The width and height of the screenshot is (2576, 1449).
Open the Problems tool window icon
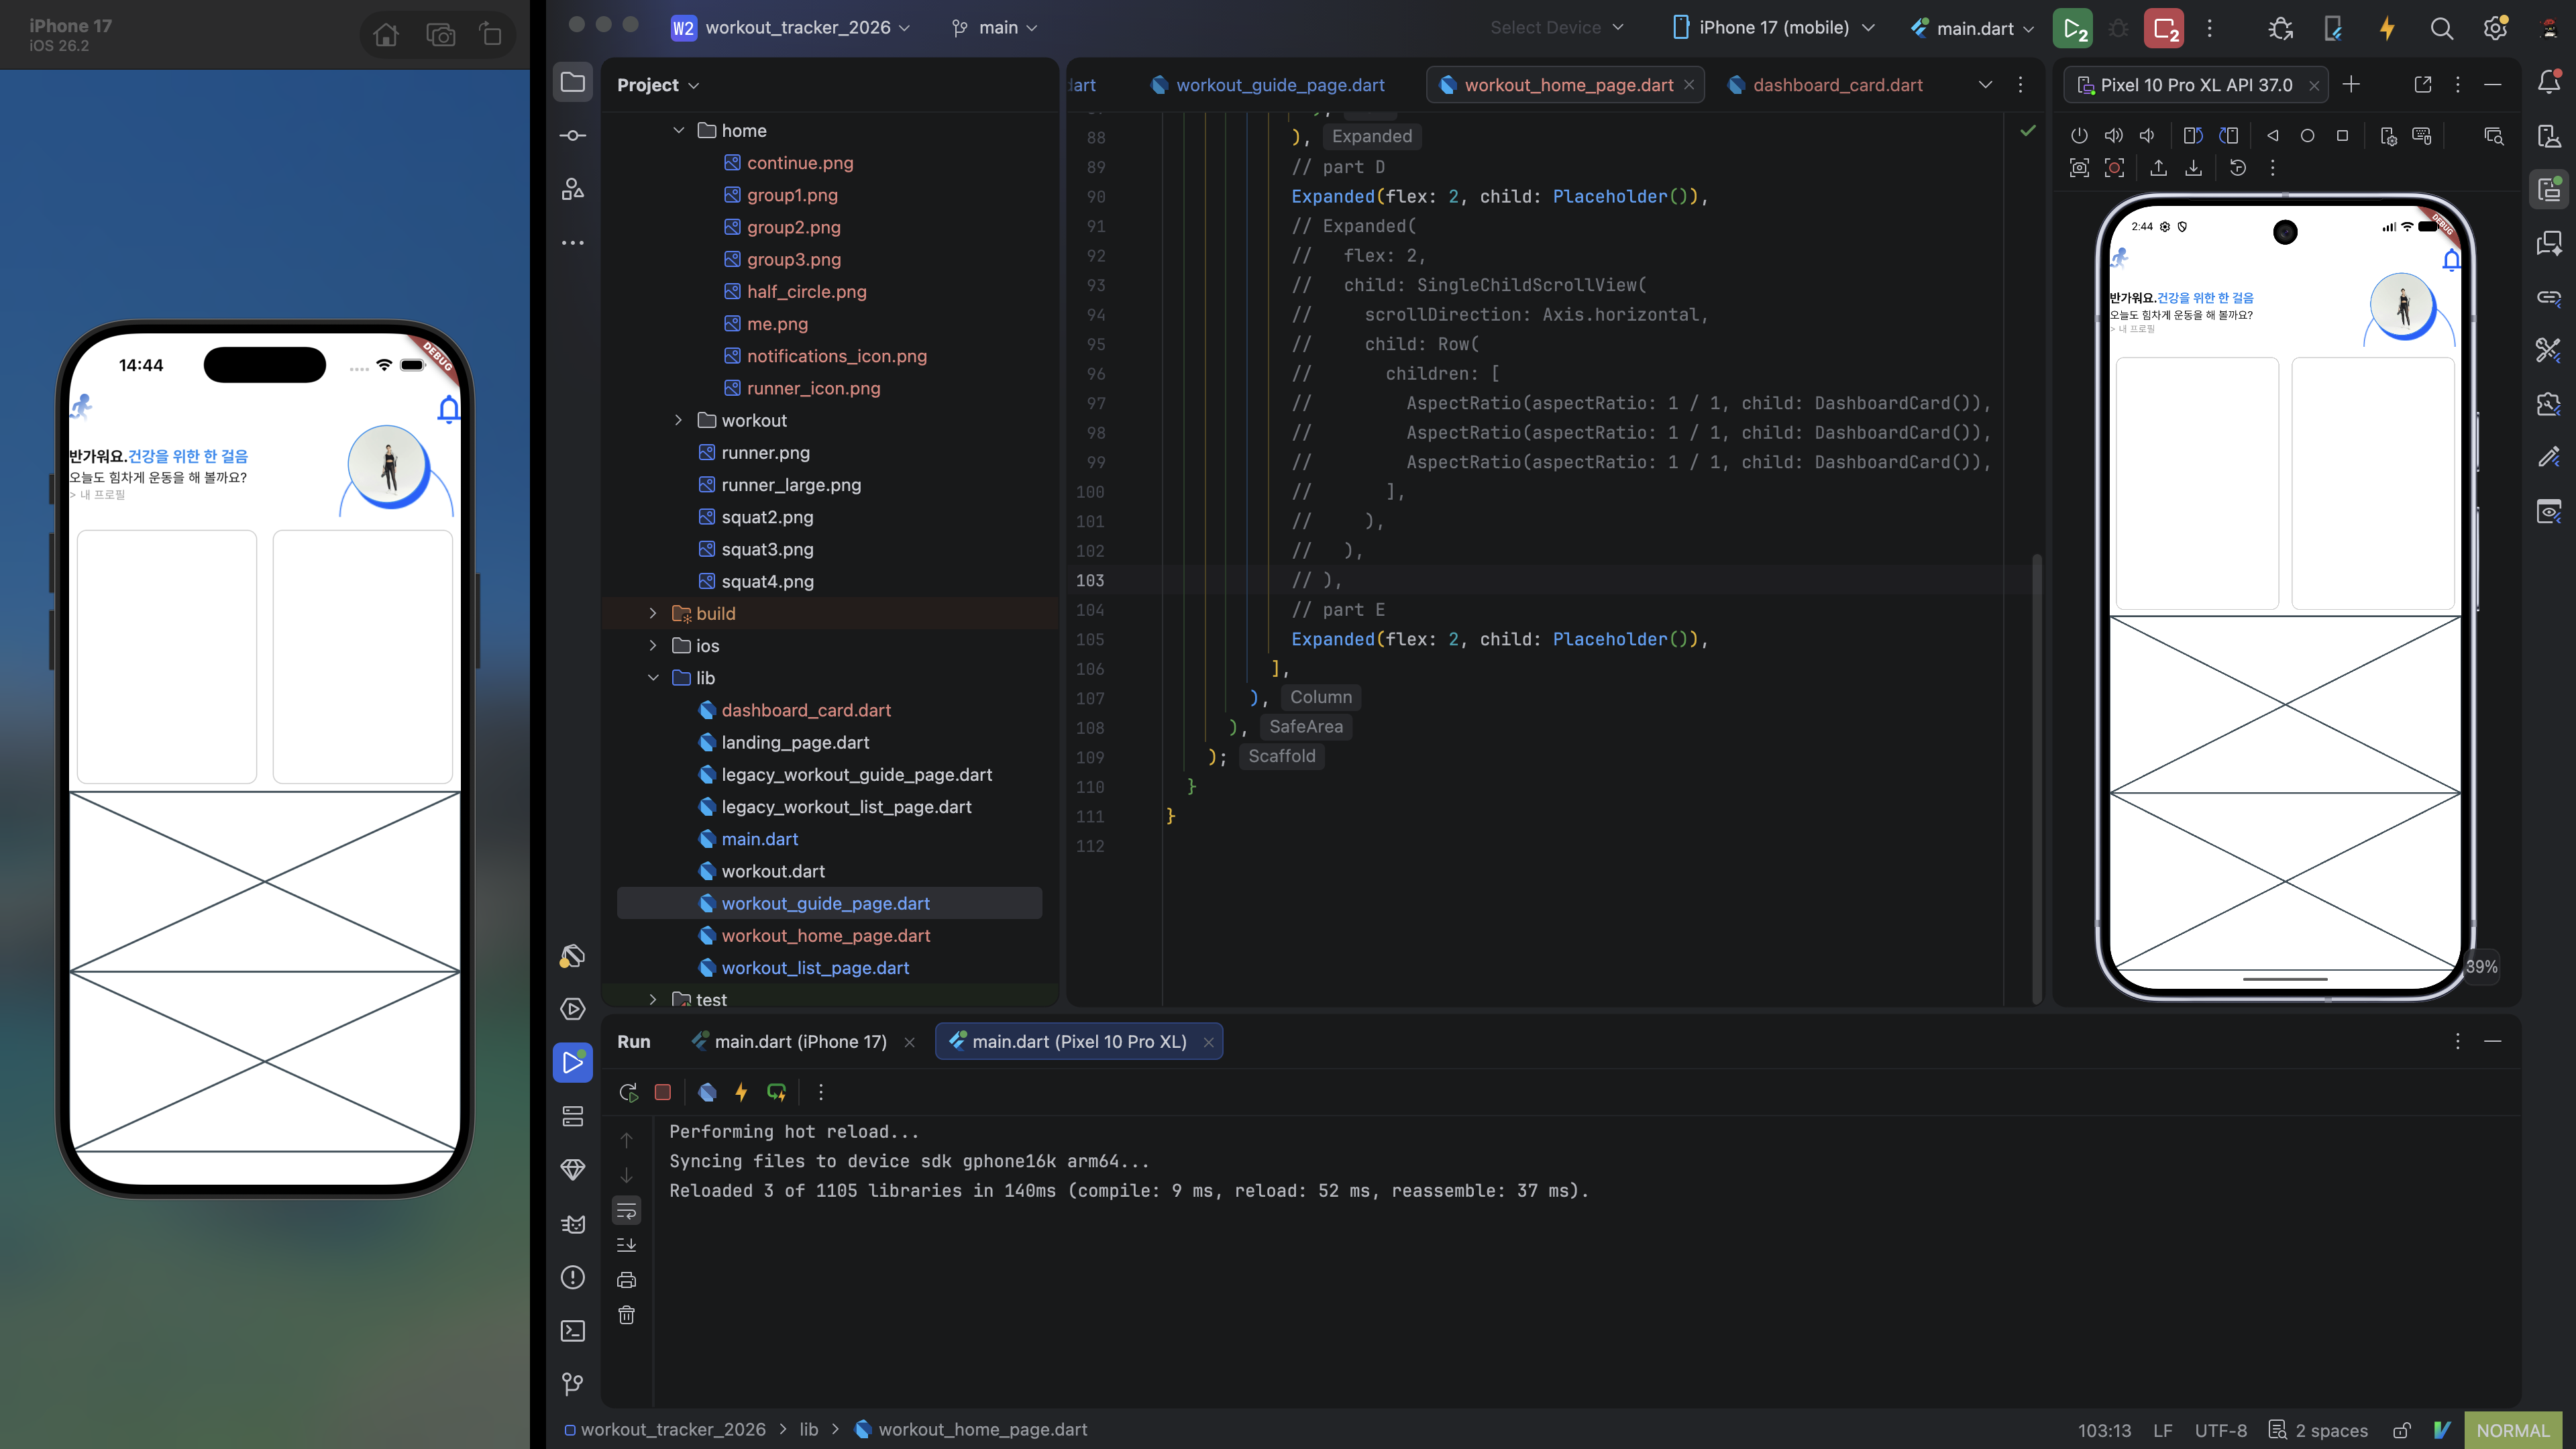(573, 1277)
